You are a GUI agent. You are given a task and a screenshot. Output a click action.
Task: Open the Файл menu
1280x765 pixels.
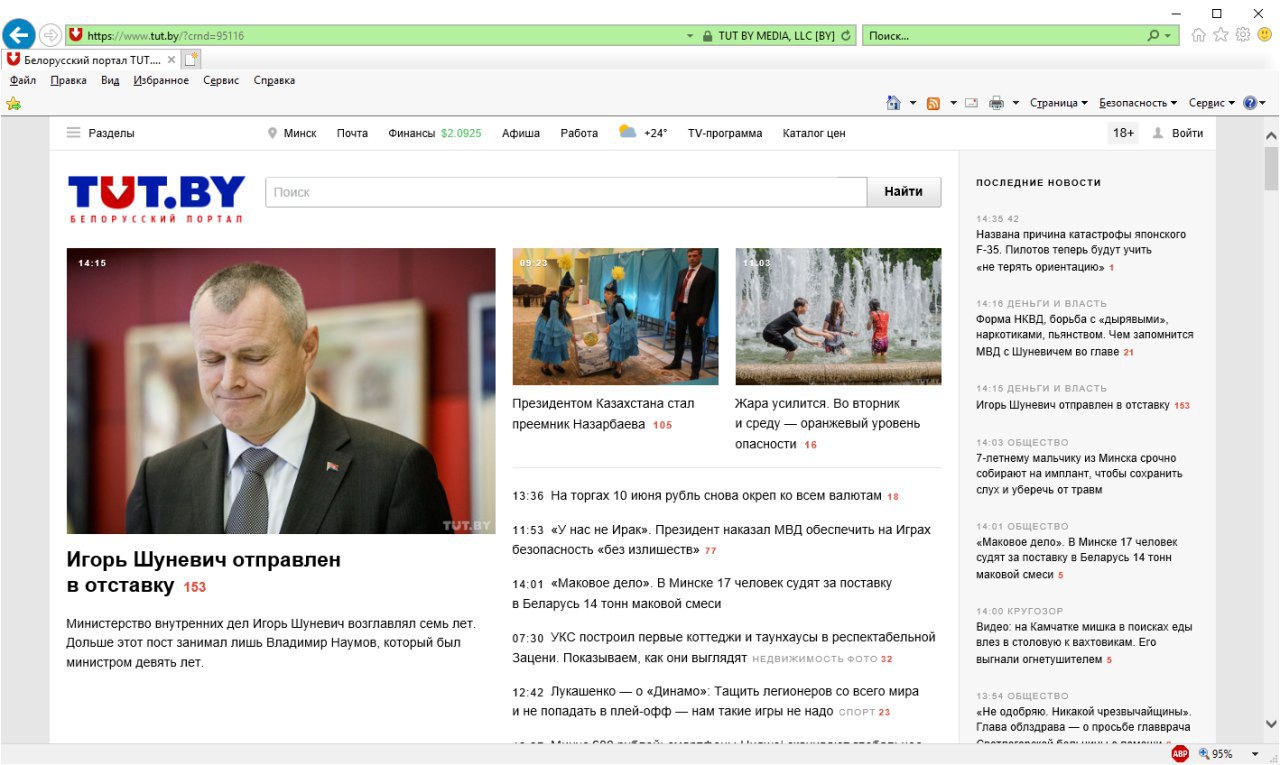23,81
